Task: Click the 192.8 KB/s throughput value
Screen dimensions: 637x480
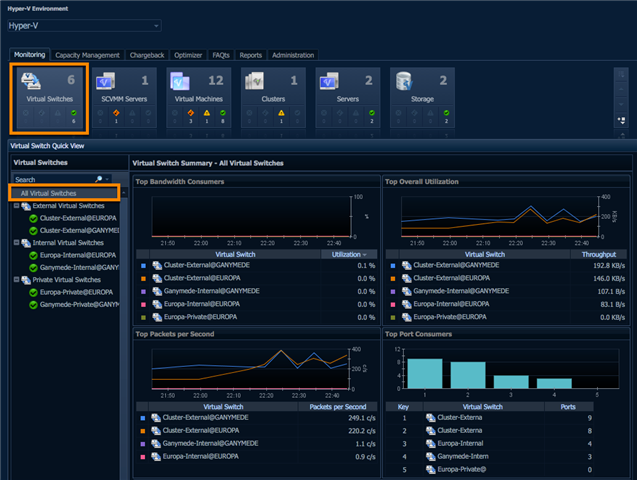Action: [x=609, y=266]
